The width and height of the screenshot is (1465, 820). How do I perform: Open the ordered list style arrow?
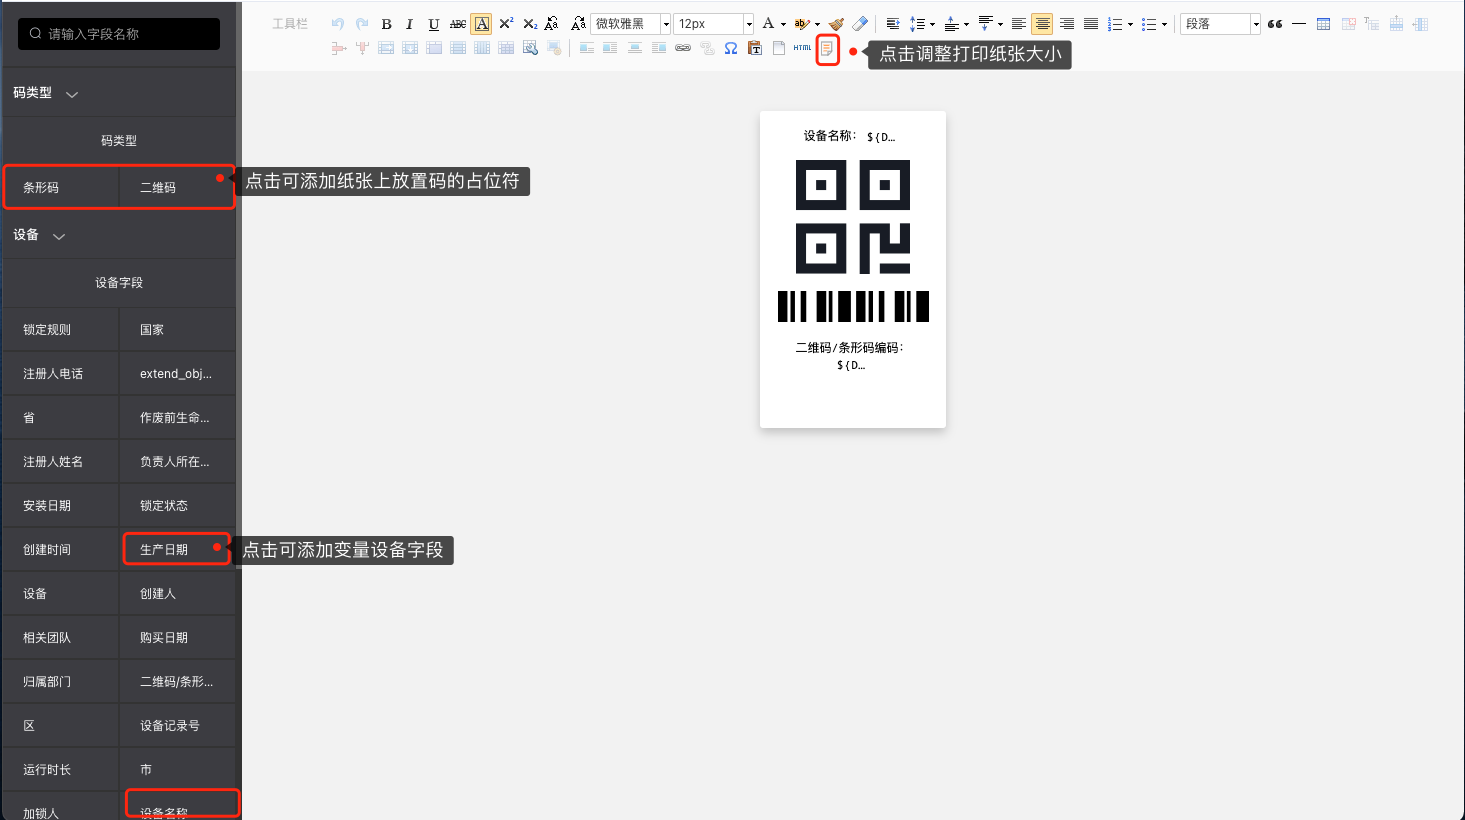click(1130, 25)
